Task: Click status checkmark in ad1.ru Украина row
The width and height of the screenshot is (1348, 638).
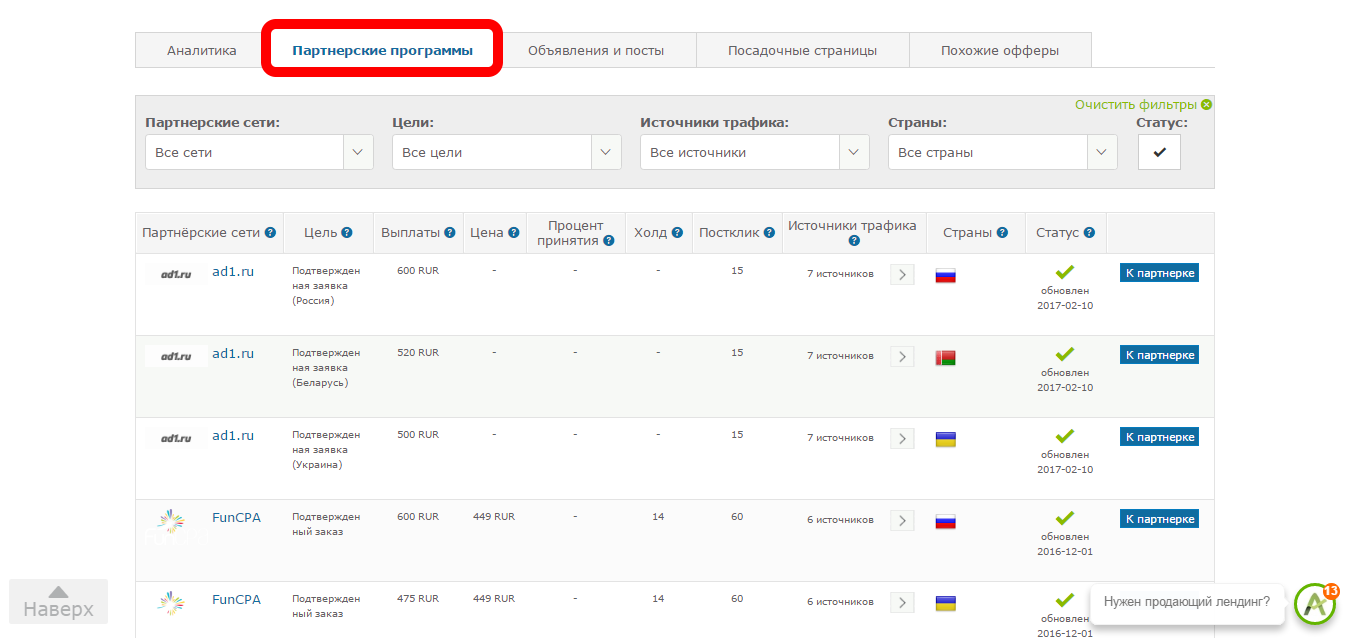Action: click(1065, 436)
